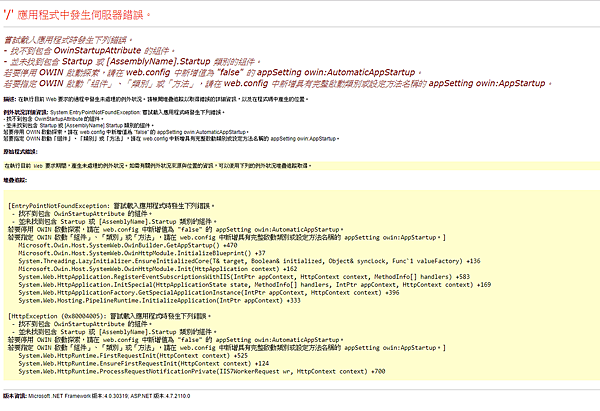Click the 'RegisterEventSubscriptionsWithIIS' +583 line
The height and width of the screenshot is (411, 600).
pyautogui.click(x=244, y=277)
